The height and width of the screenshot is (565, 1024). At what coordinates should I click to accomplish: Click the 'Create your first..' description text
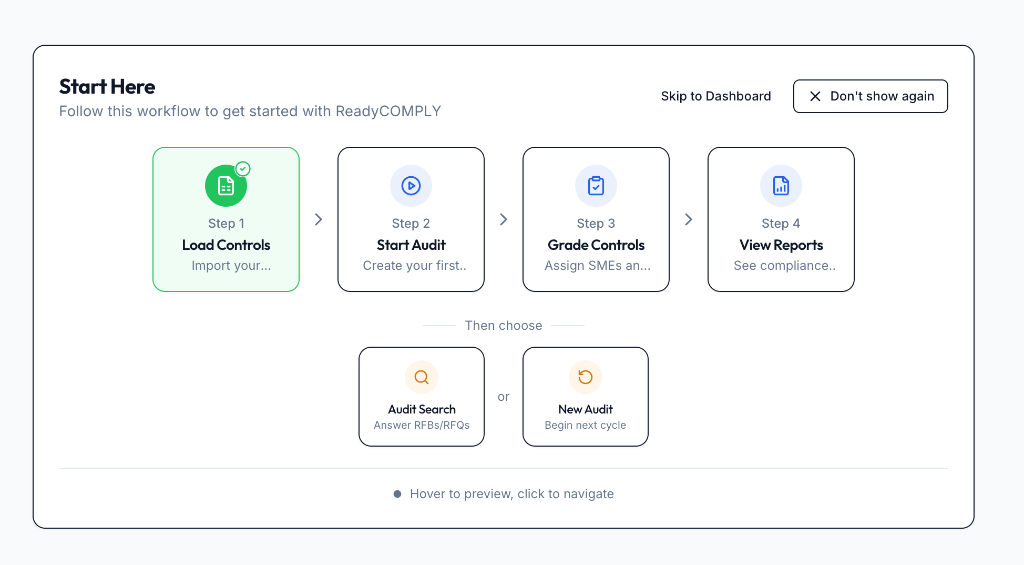(x=415, y=266)
